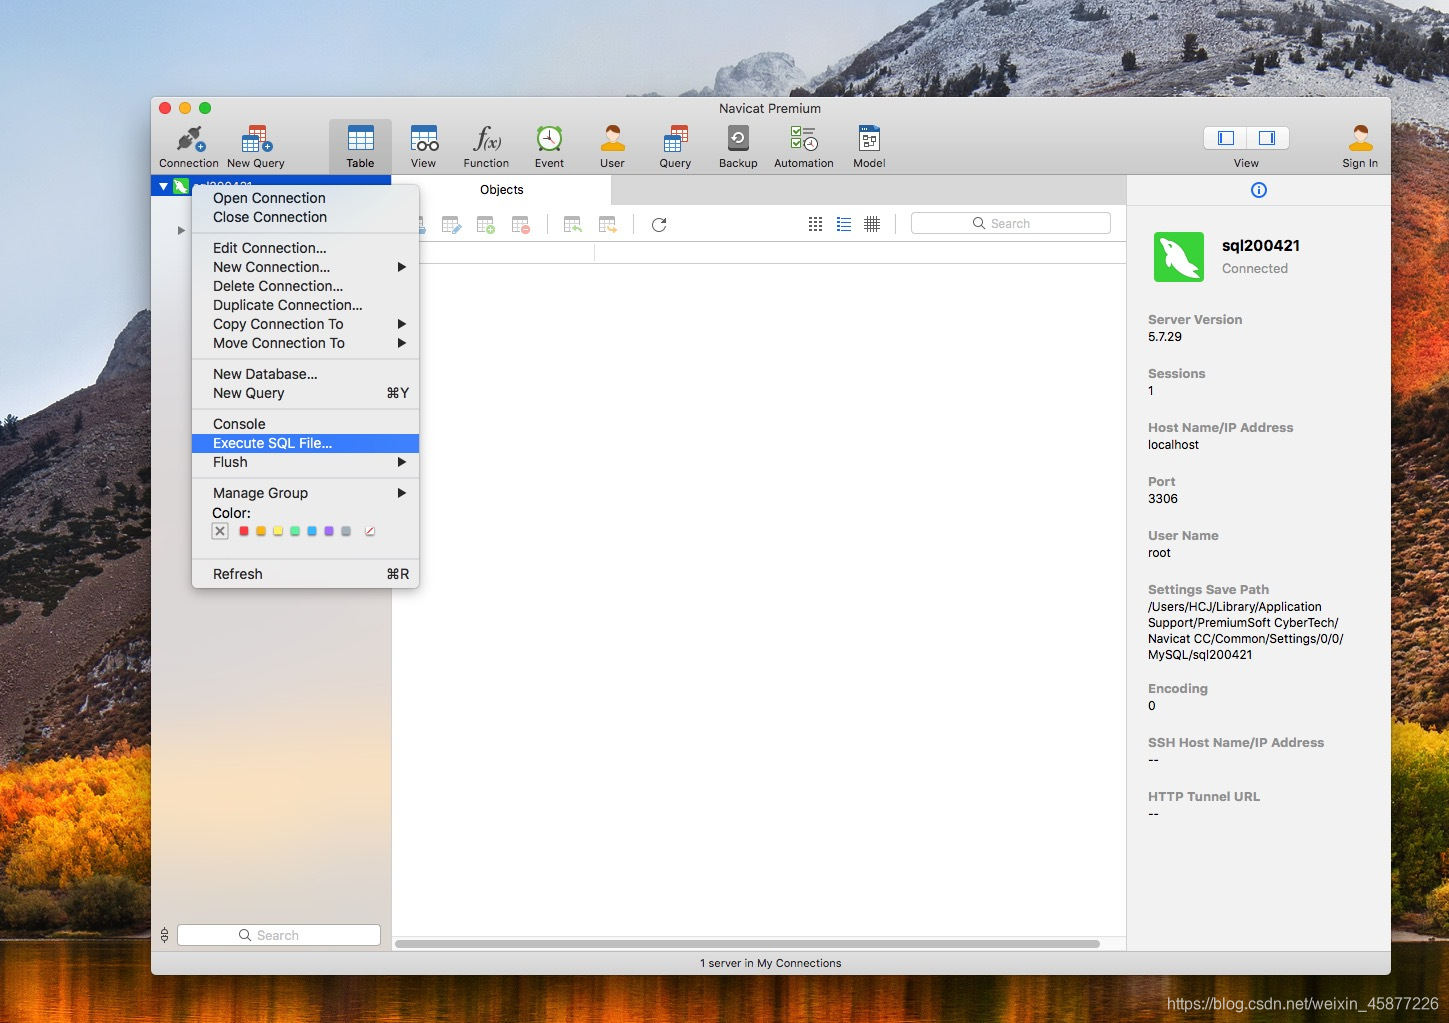Choose New Query from context menu

(x=305, y=393)
